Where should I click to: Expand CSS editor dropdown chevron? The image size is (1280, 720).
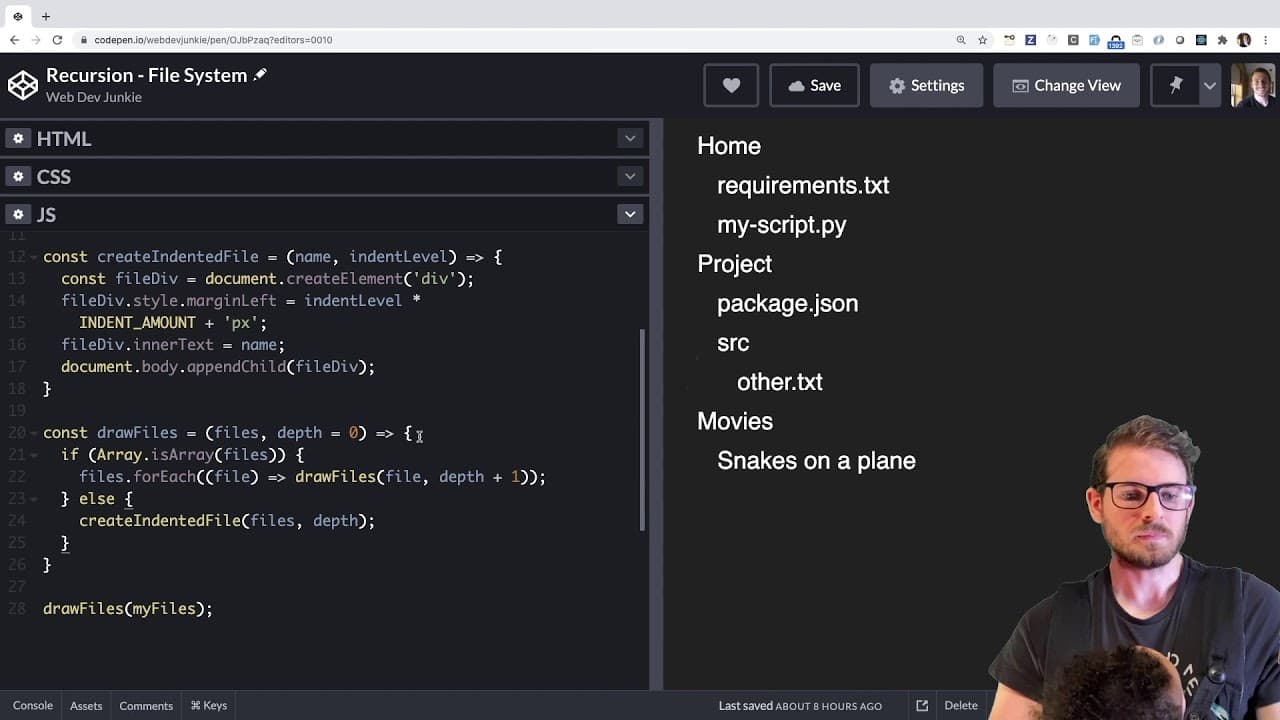coord(629,176)
